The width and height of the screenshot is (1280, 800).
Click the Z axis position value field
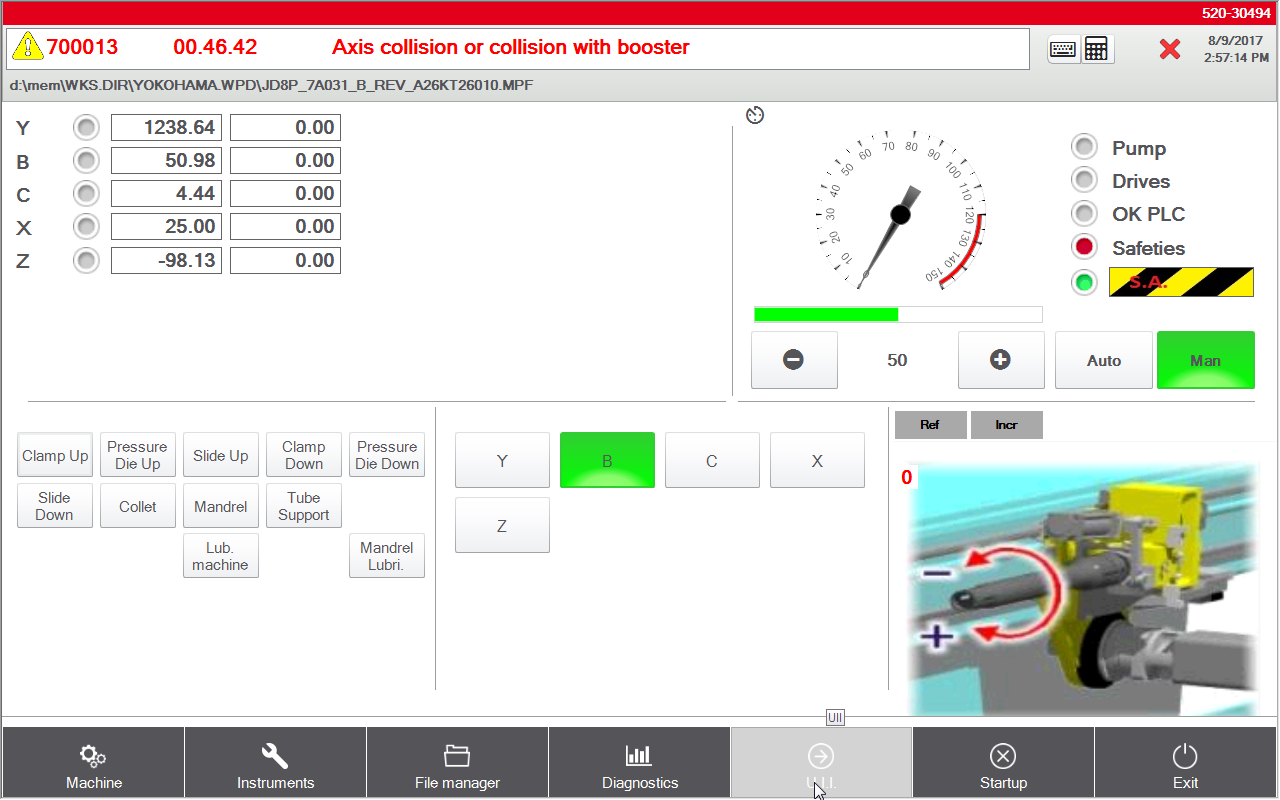[x=166, y=261]
